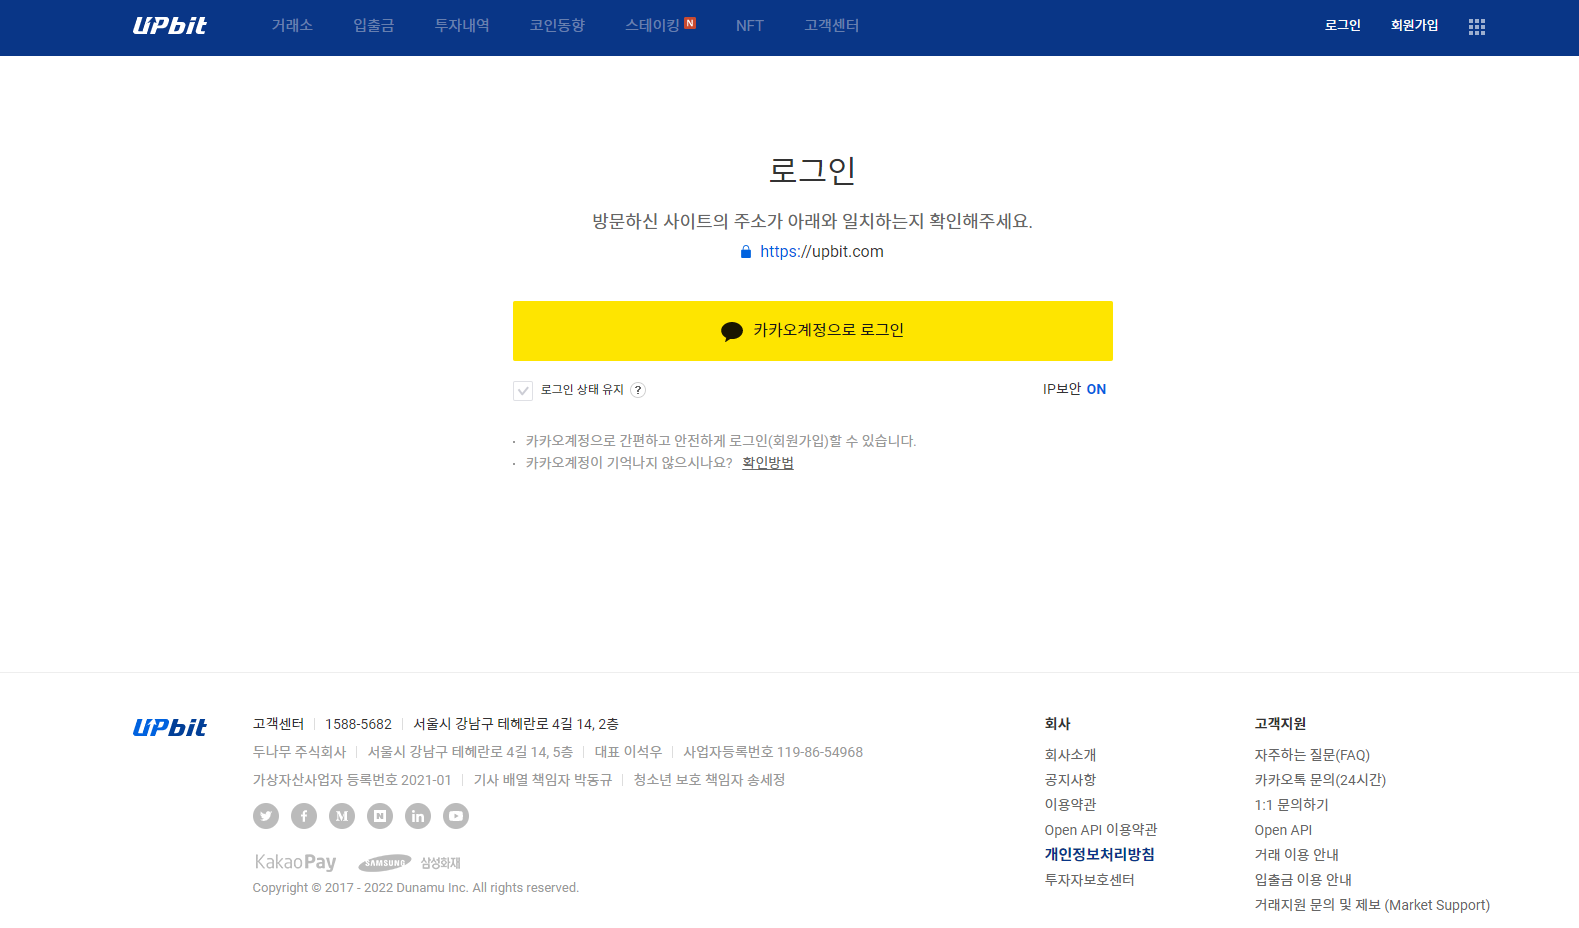The image size is (1579, 928).
Task: Click the help question mark beside 로그인 상태 유지
Action: pyautogui.click(x=638, y=390)
